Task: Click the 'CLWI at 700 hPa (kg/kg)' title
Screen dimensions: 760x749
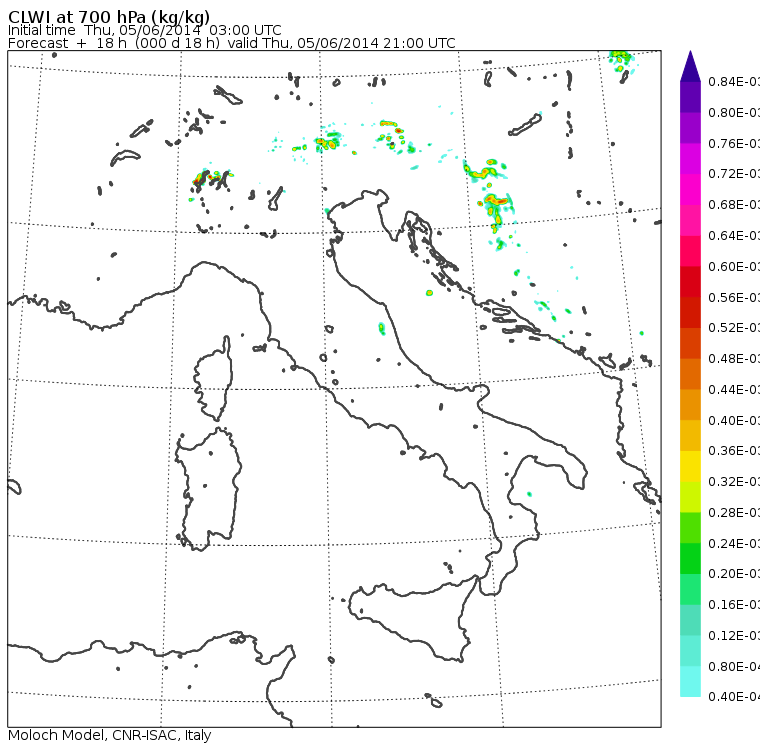Action: (x=109, y=17)
